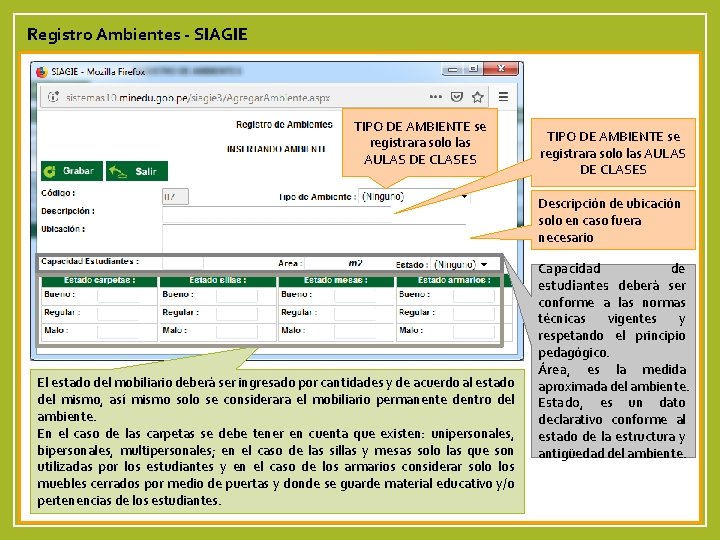720x540 pixels.
Task: Click Malo field under Estado mesas
Action: click(355, 332)
